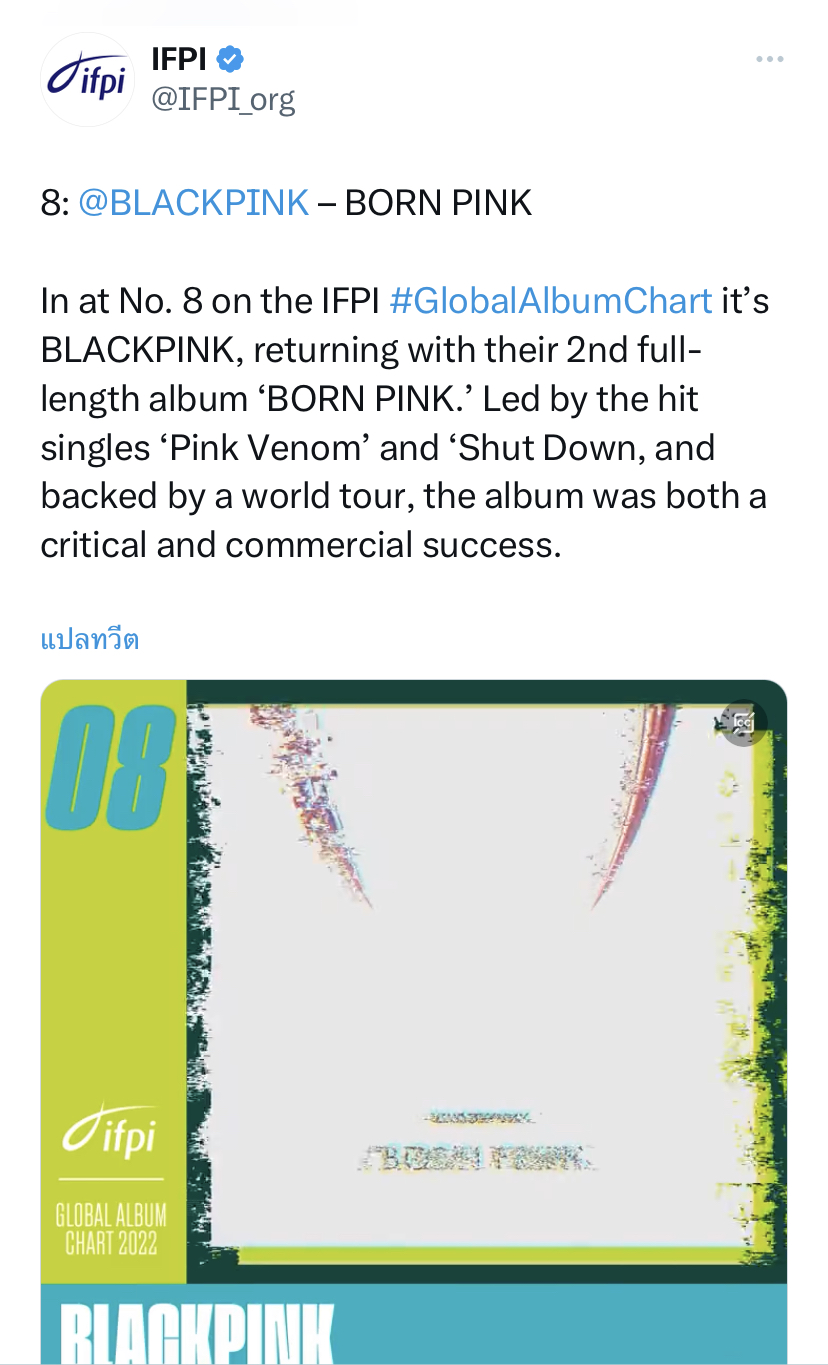Screen dimensions: 828x1365
Task: Open the @IFPI_org handle
Action: (x=223, y=99)
